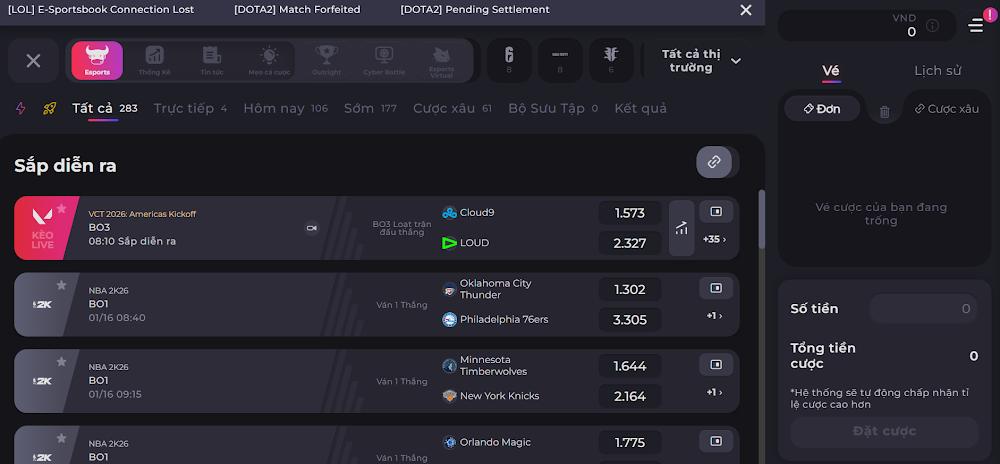1000x464 pixels.
Task: Click the Đặt cược place bet button
Action: point(884,431)
